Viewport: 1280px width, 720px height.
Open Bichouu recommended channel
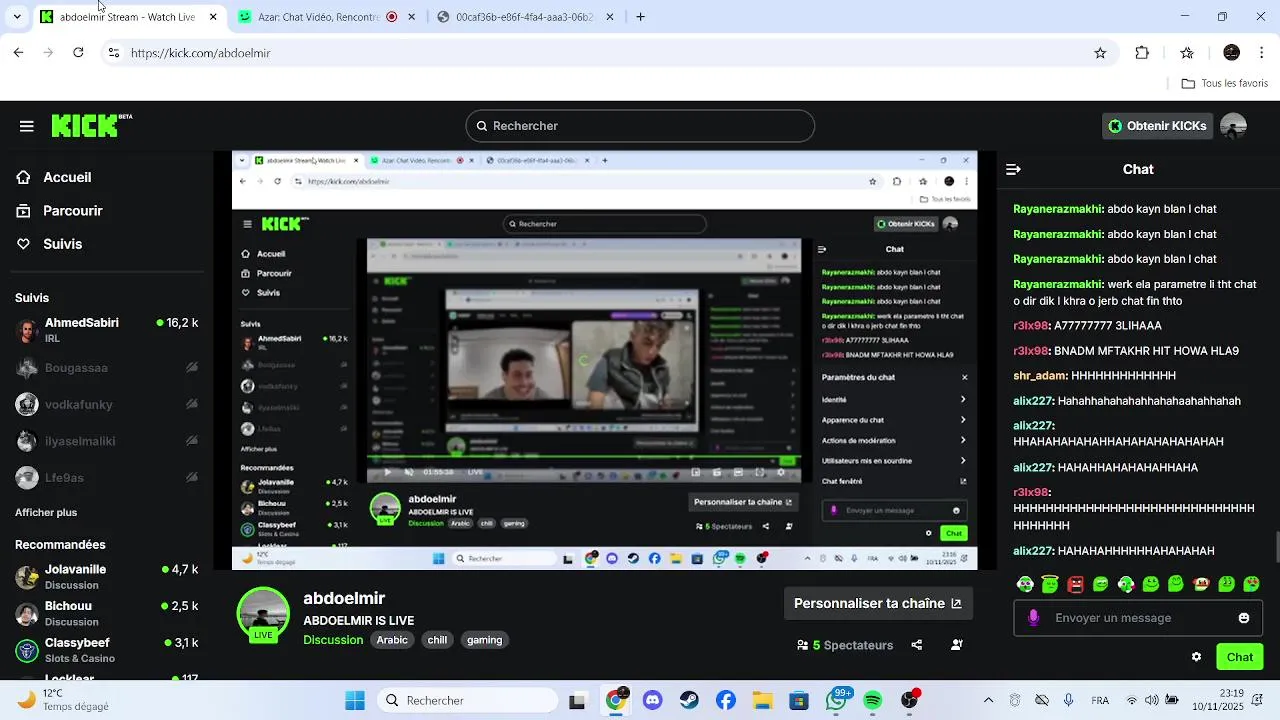tap(107, 613)
